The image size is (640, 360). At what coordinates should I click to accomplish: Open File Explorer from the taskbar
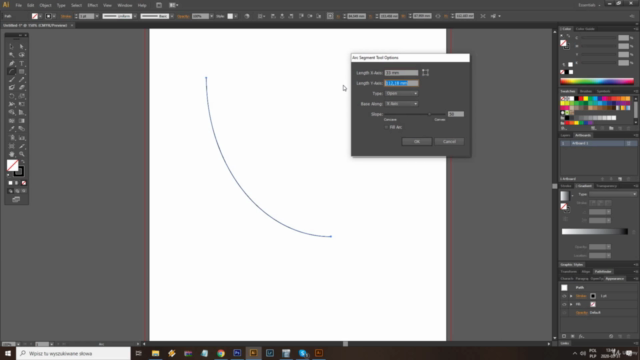156,353
